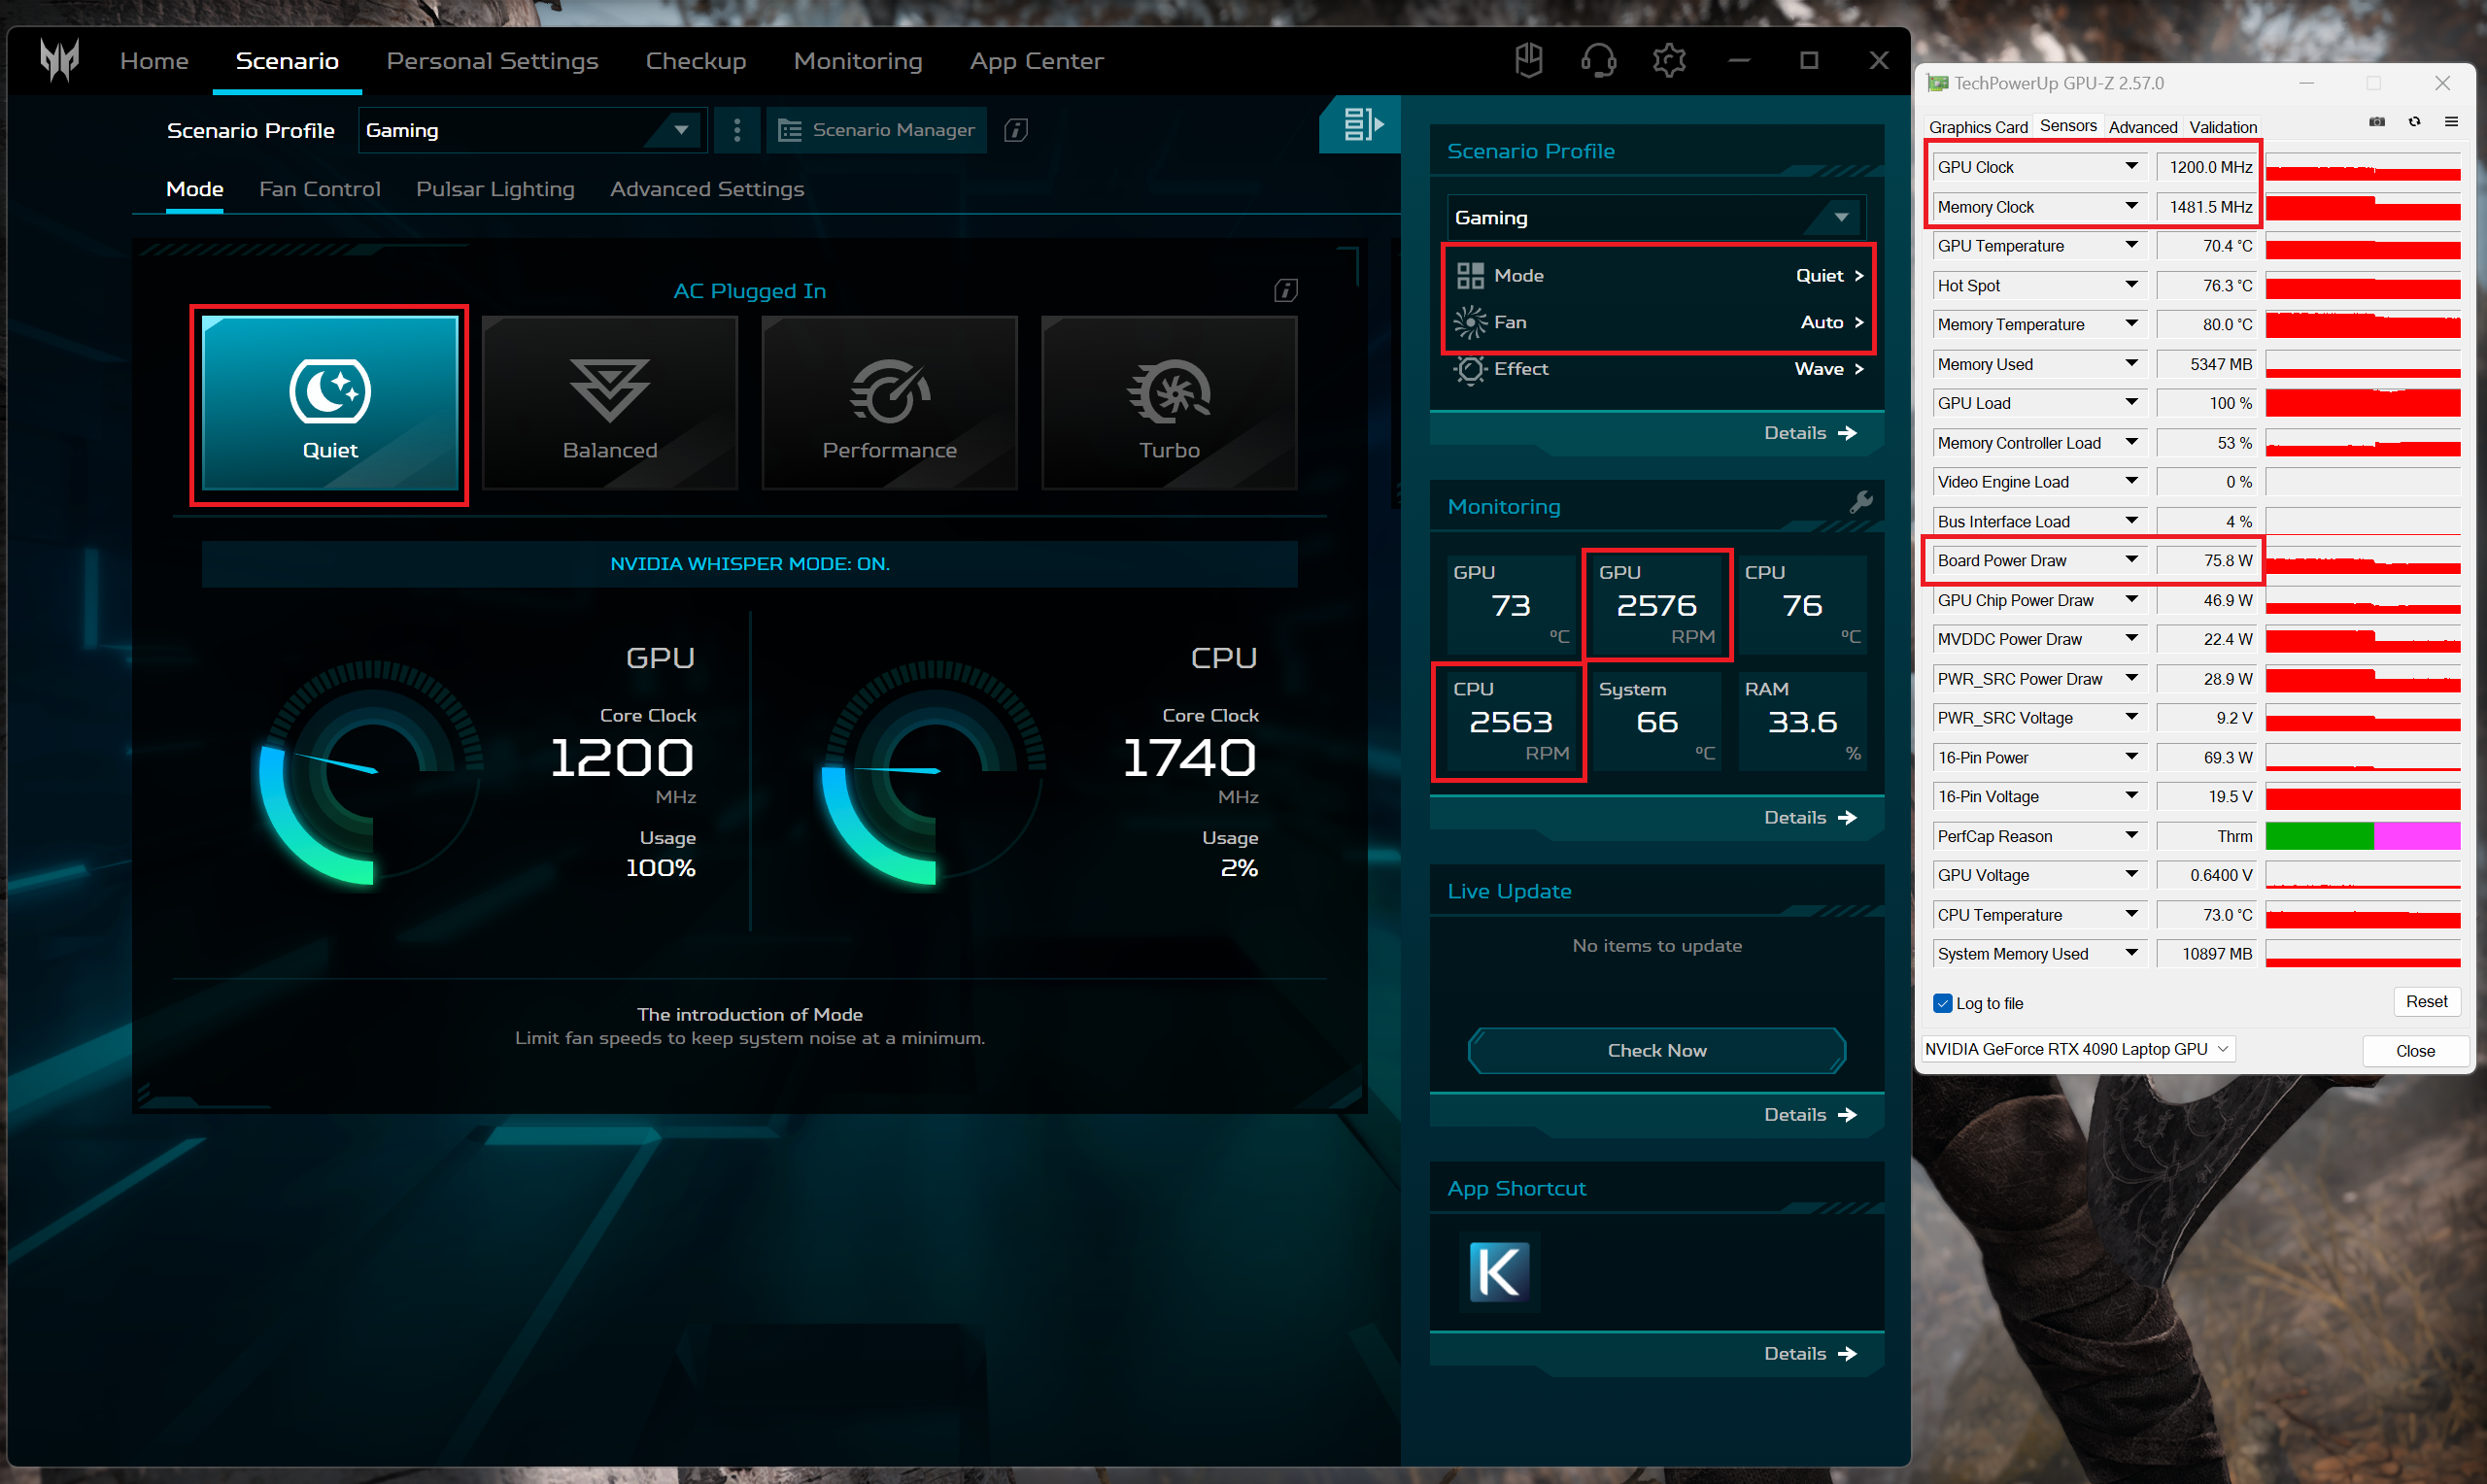Click GPU Load graph in GPU-Z
Image resolution: width=2487 pixels, height=1484 pixels.
click(x=2362, y=403)
